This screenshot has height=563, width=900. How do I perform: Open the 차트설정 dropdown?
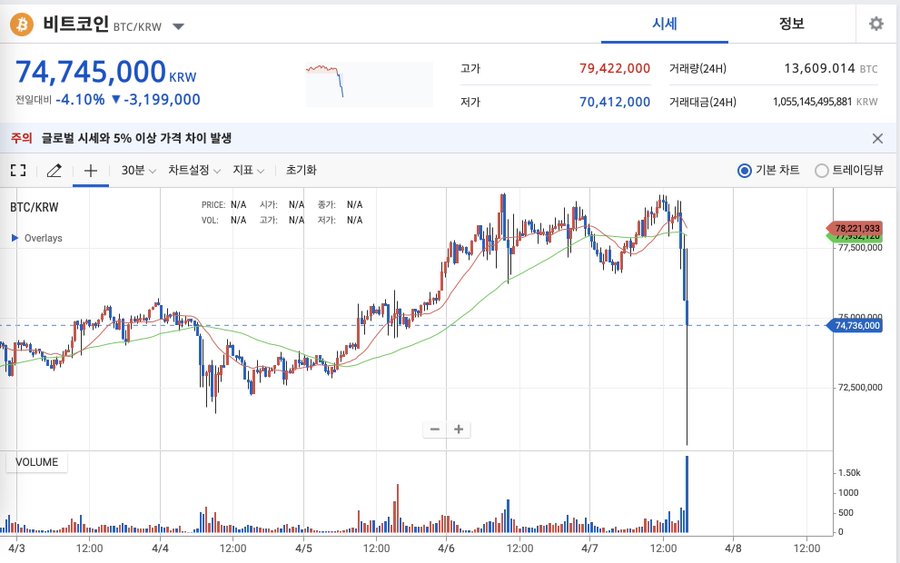pyautogui.click(x=194, y=170)
